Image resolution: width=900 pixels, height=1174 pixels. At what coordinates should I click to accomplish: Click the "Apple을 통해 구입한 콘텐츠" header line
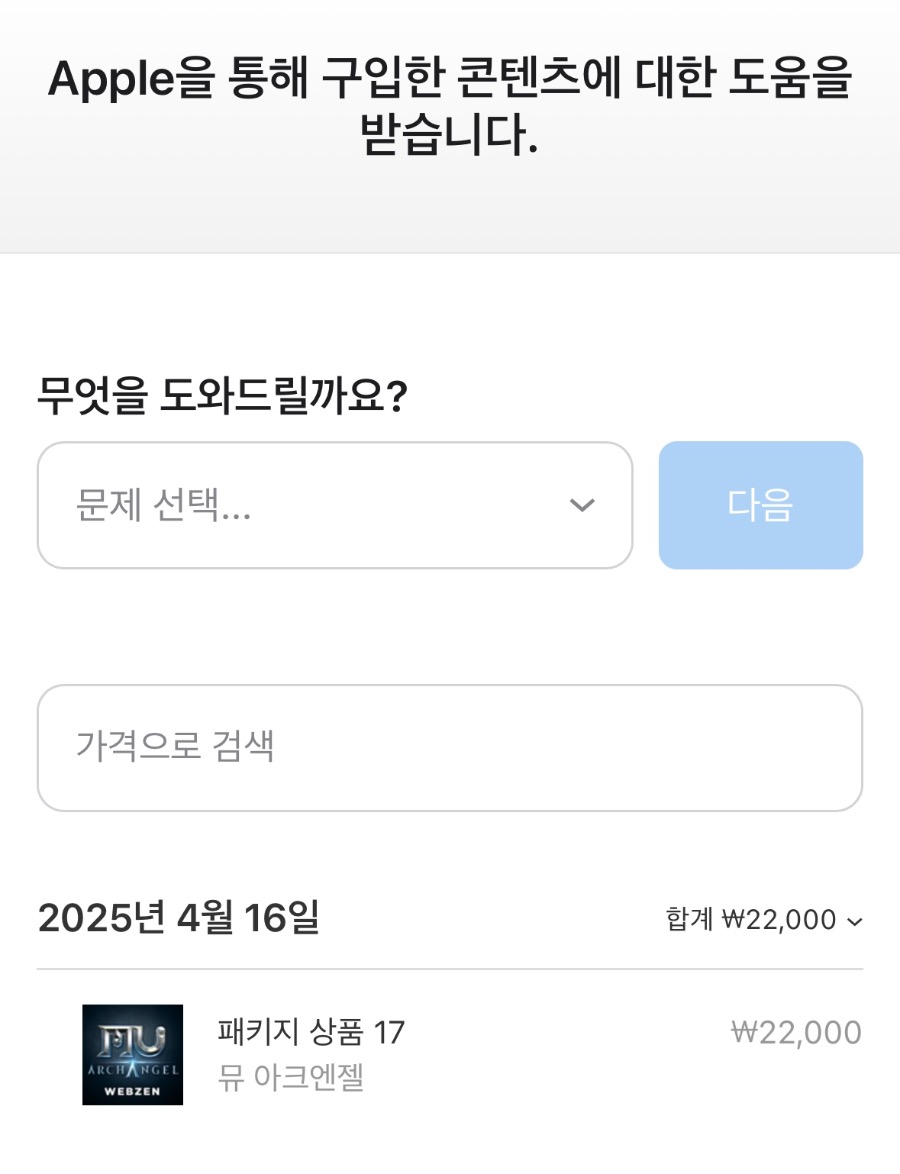[449, 80]
